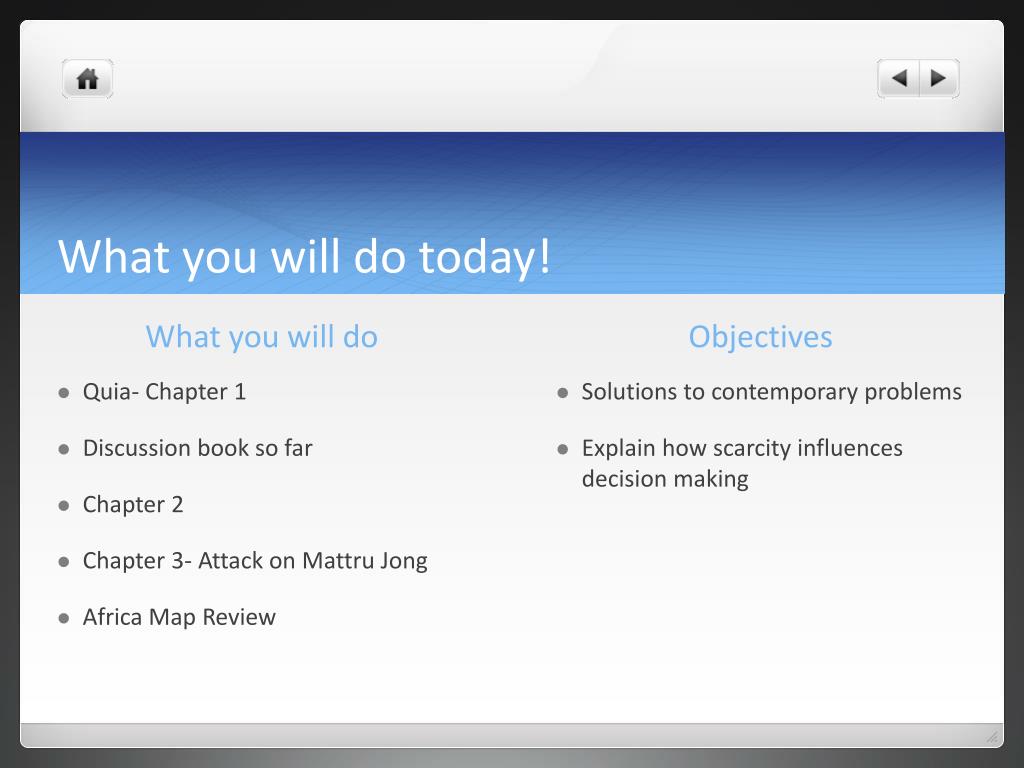Click the 'Africa Map Review' bullet
1024x768 pixels.
[x=179, y=617]
